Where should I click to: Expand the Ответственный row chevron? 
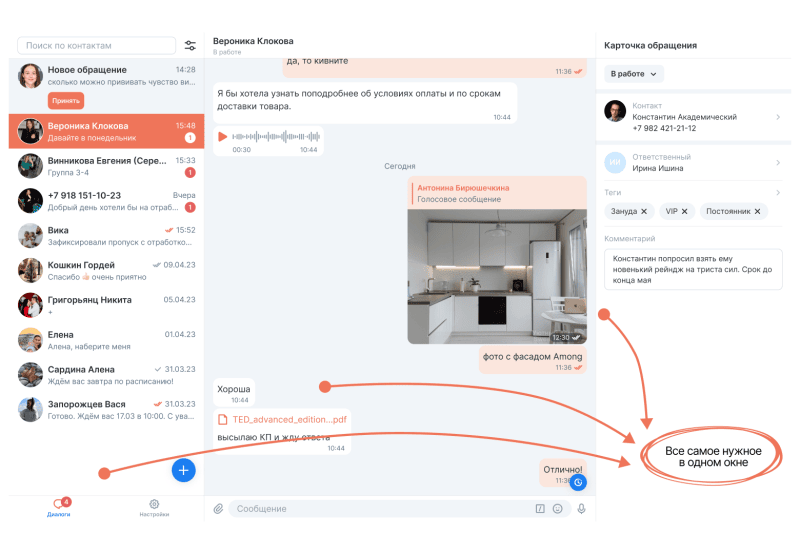778,162
